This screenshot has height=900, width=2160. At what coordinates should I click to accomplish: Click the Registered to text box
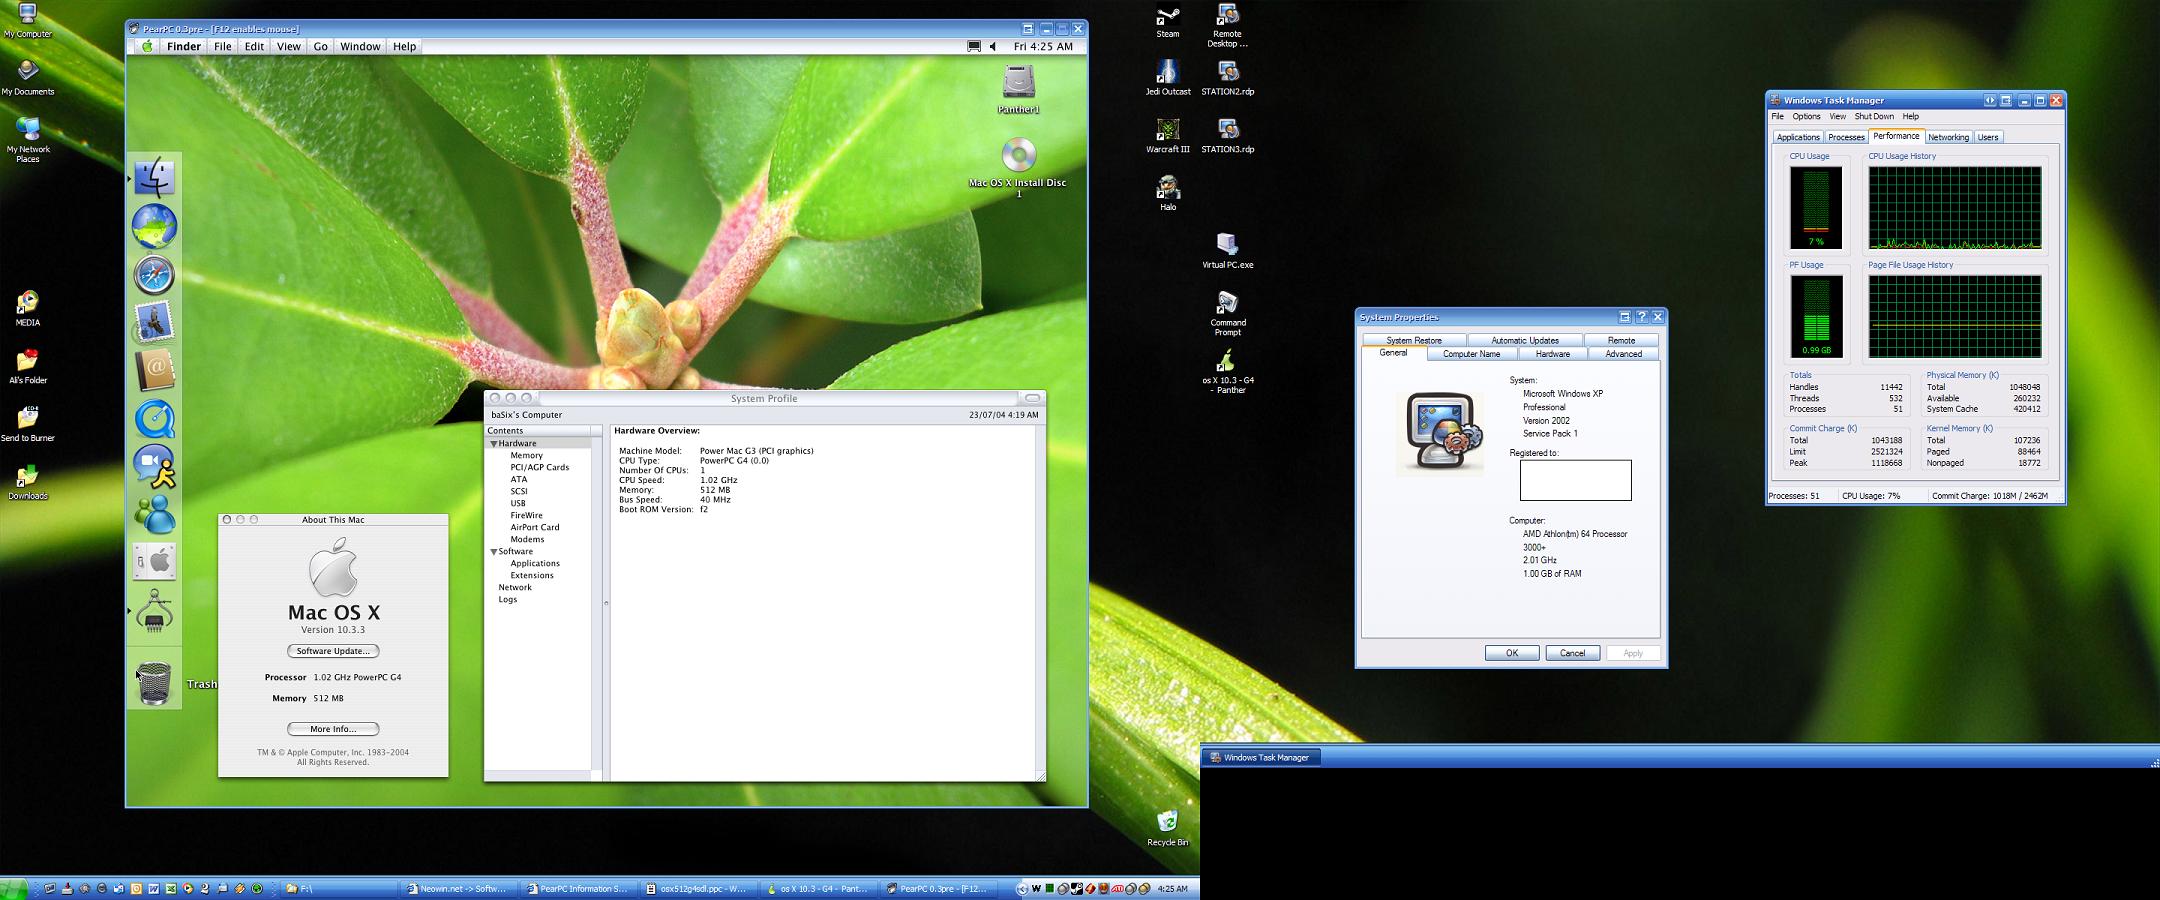point(1575,481)
